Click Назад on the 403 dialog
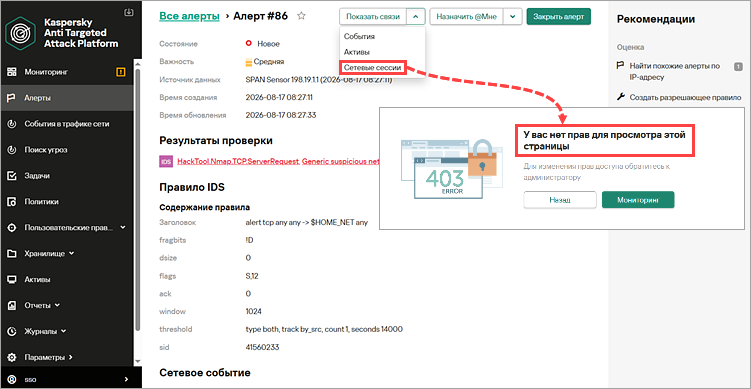This screenshot has width=751, height=389. [x=560, y=200]
